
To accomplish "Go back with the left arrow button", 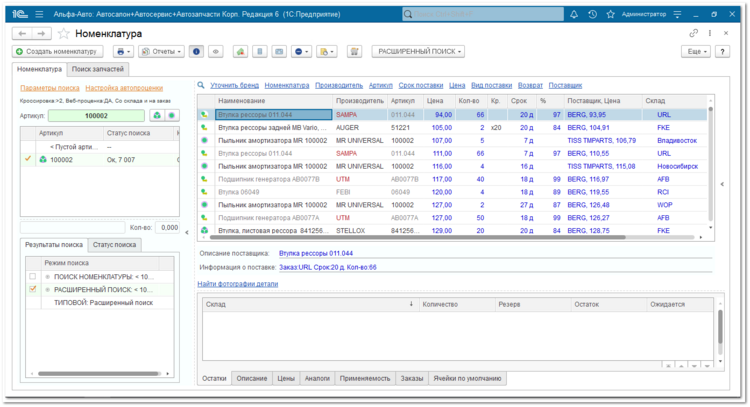I will coord(22,33).
